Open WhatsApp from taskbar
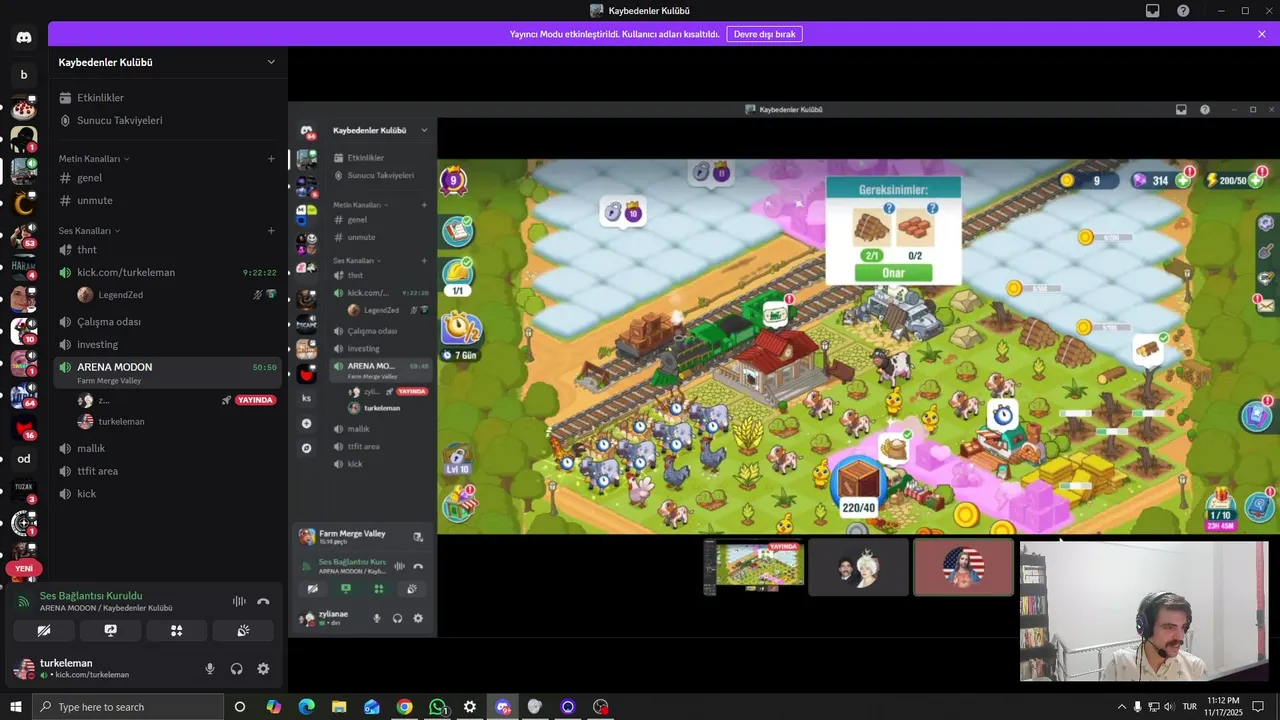The height and width of the screenshot is (720, 1280). point(437,707)
